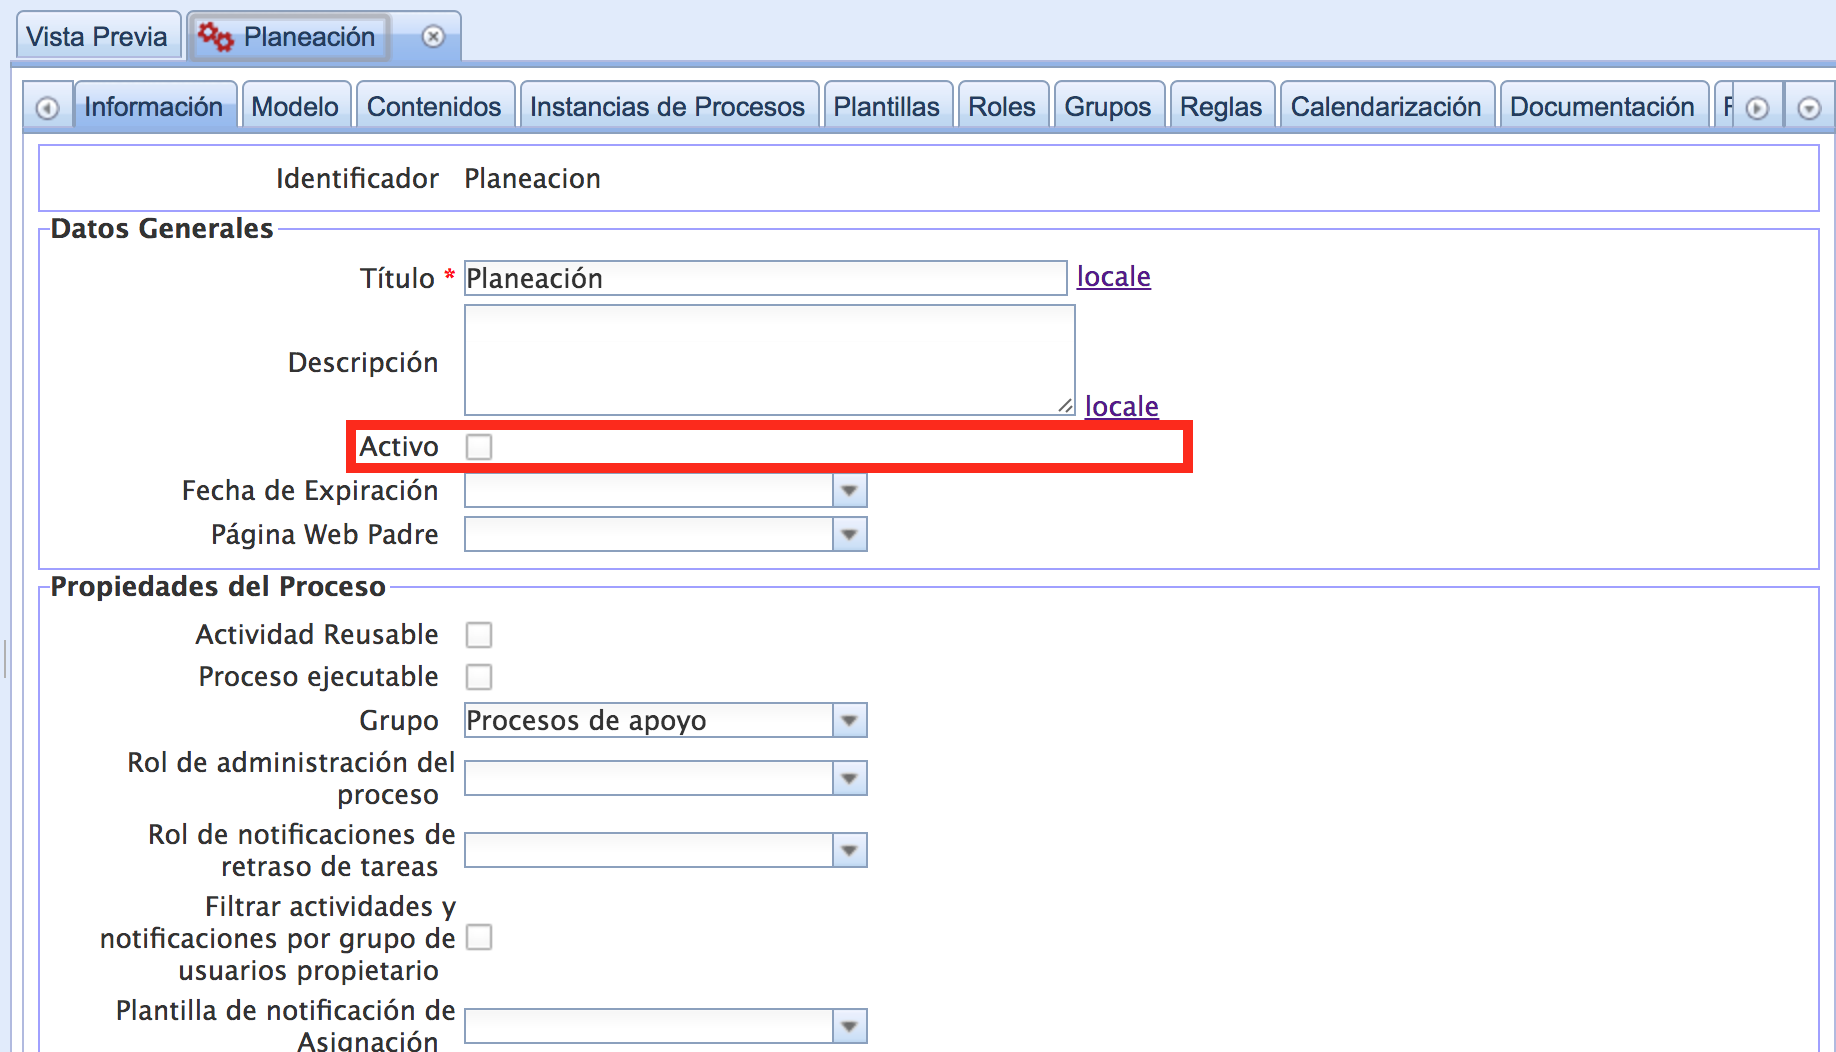Click the Rol de administración input field
The width and height of the screenshot is (1836, 1052).
click(x=649, y=779)
